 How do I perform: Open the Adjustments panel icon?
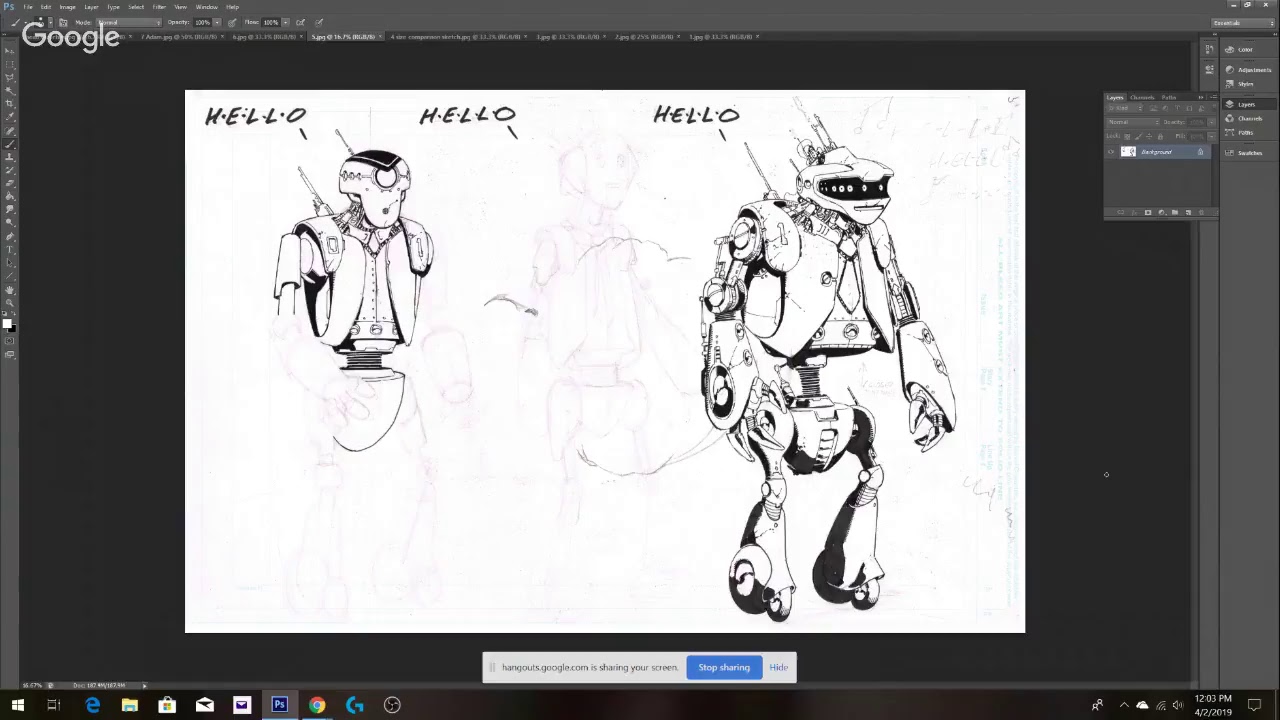tap(1230, 70)
